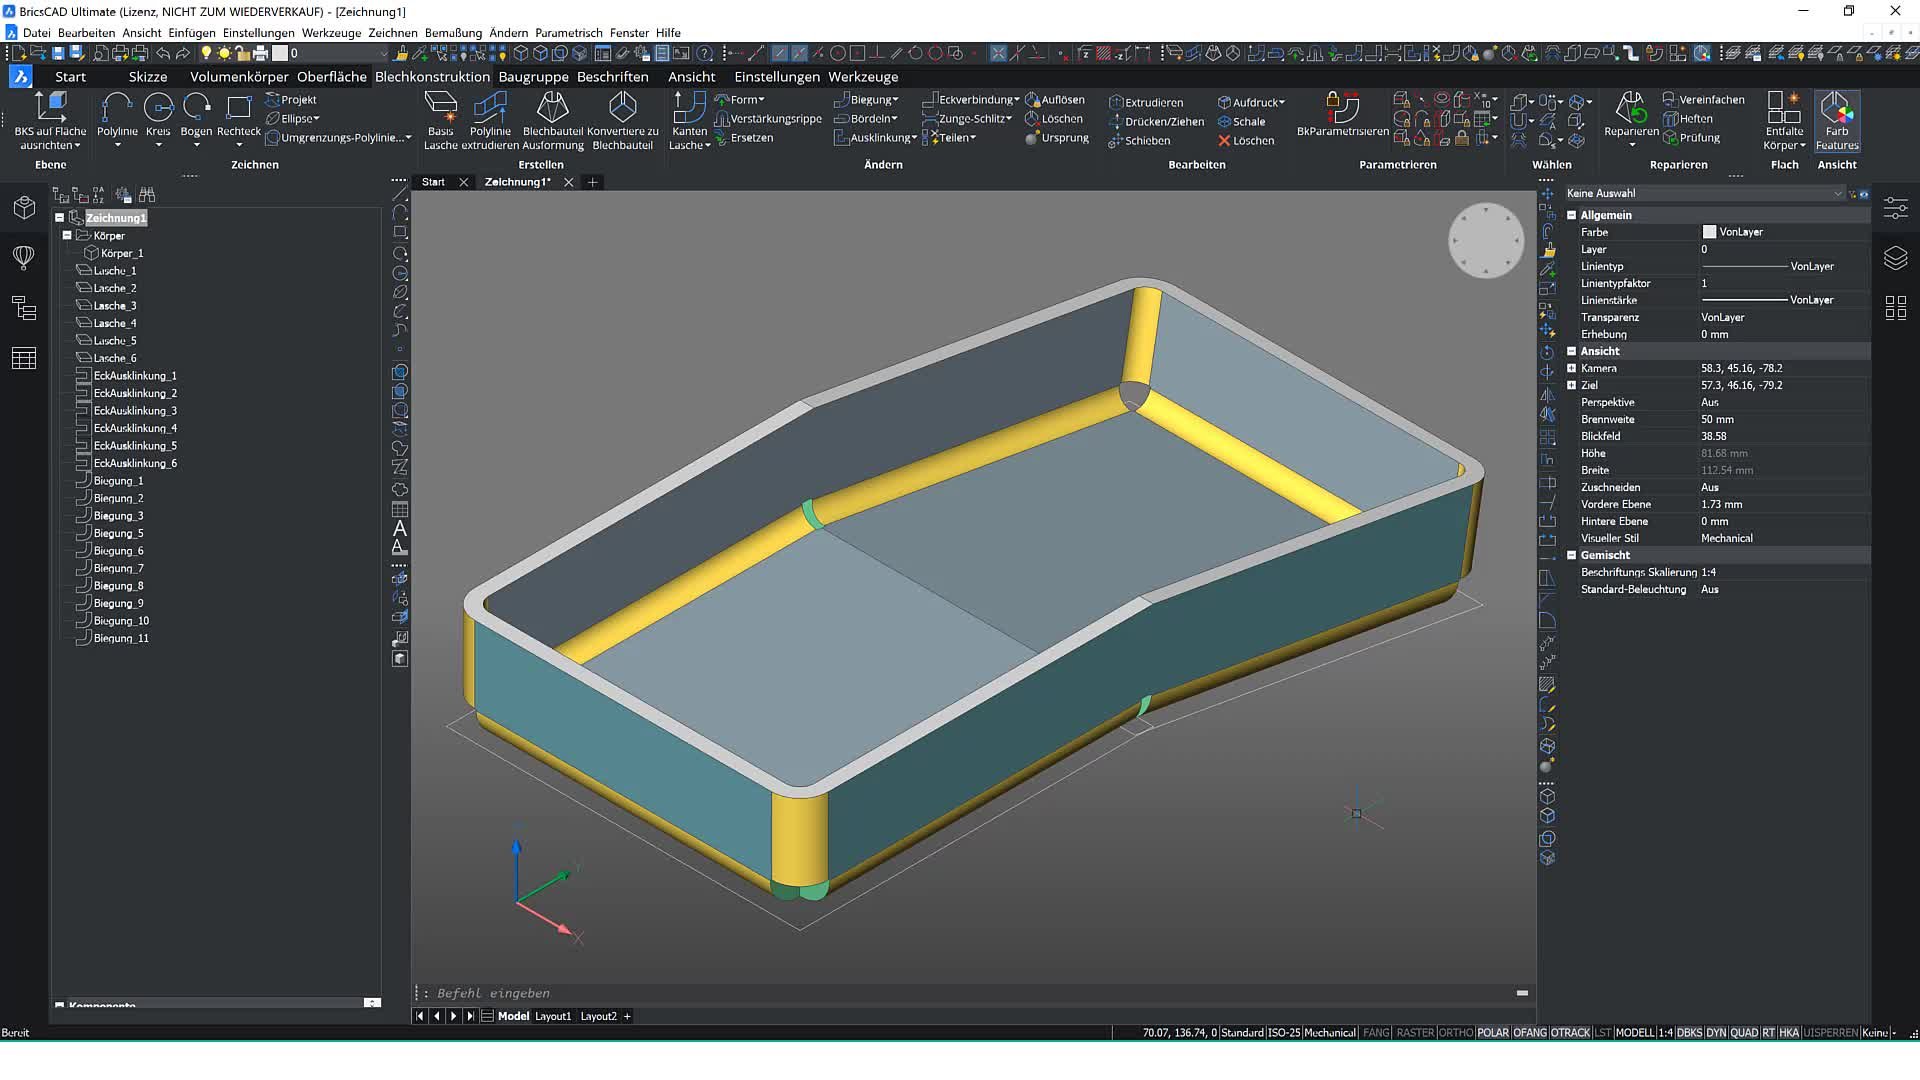Open the Blechbauteil Ausformung tool

(x=552, y=121)
